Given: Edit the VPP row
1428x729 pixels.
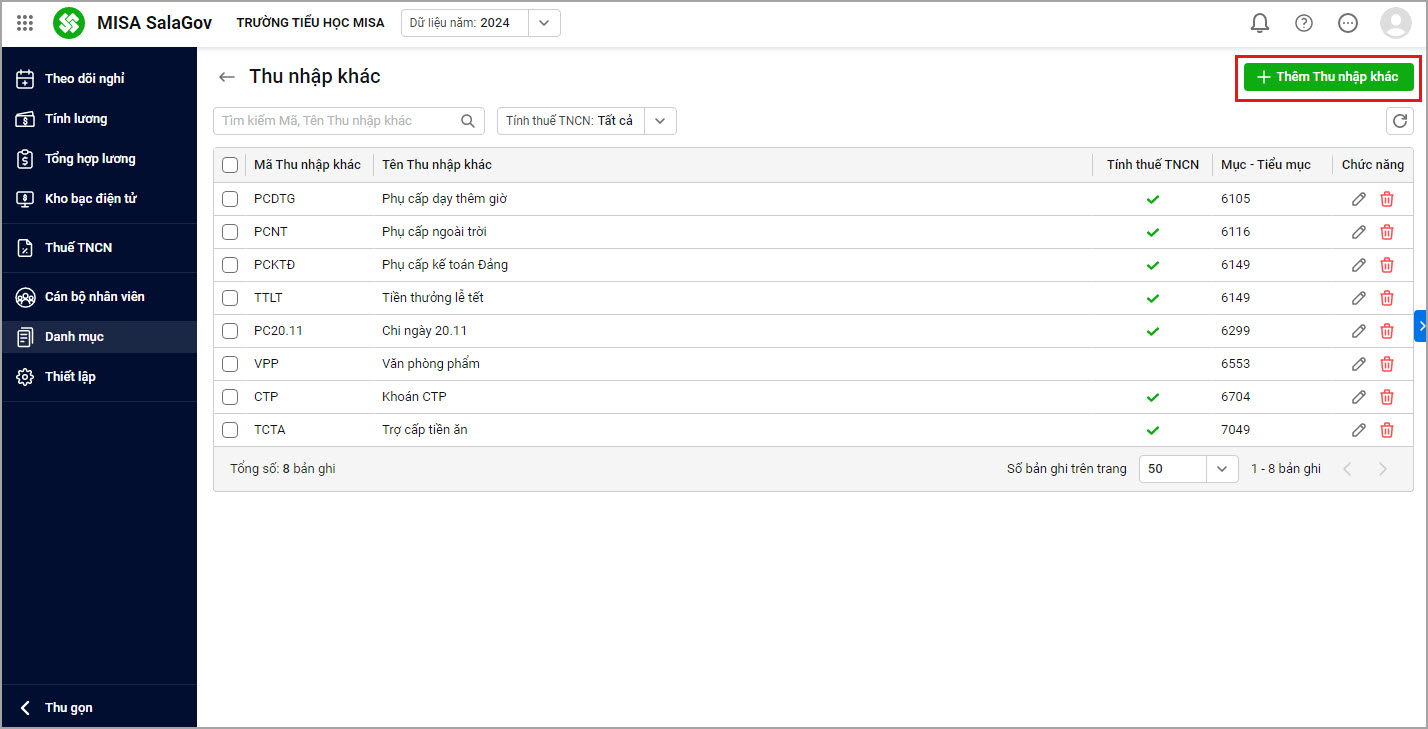Looking at the screenshot, I should pos(1359,364).
